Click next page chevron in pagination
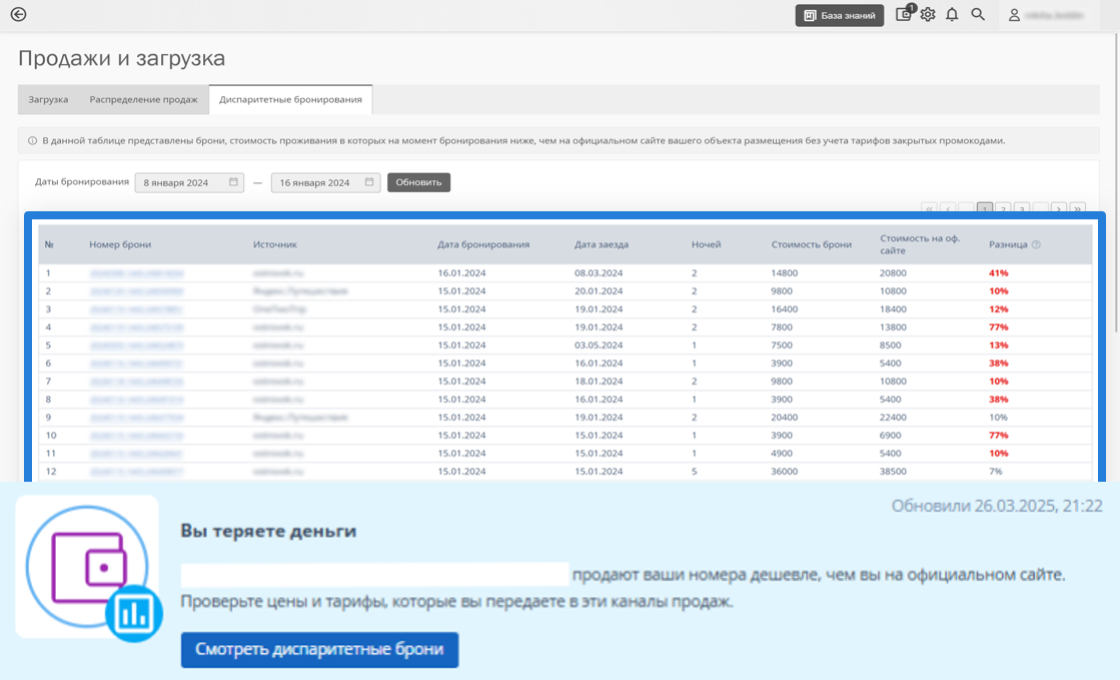 (x=1058, y=208)
